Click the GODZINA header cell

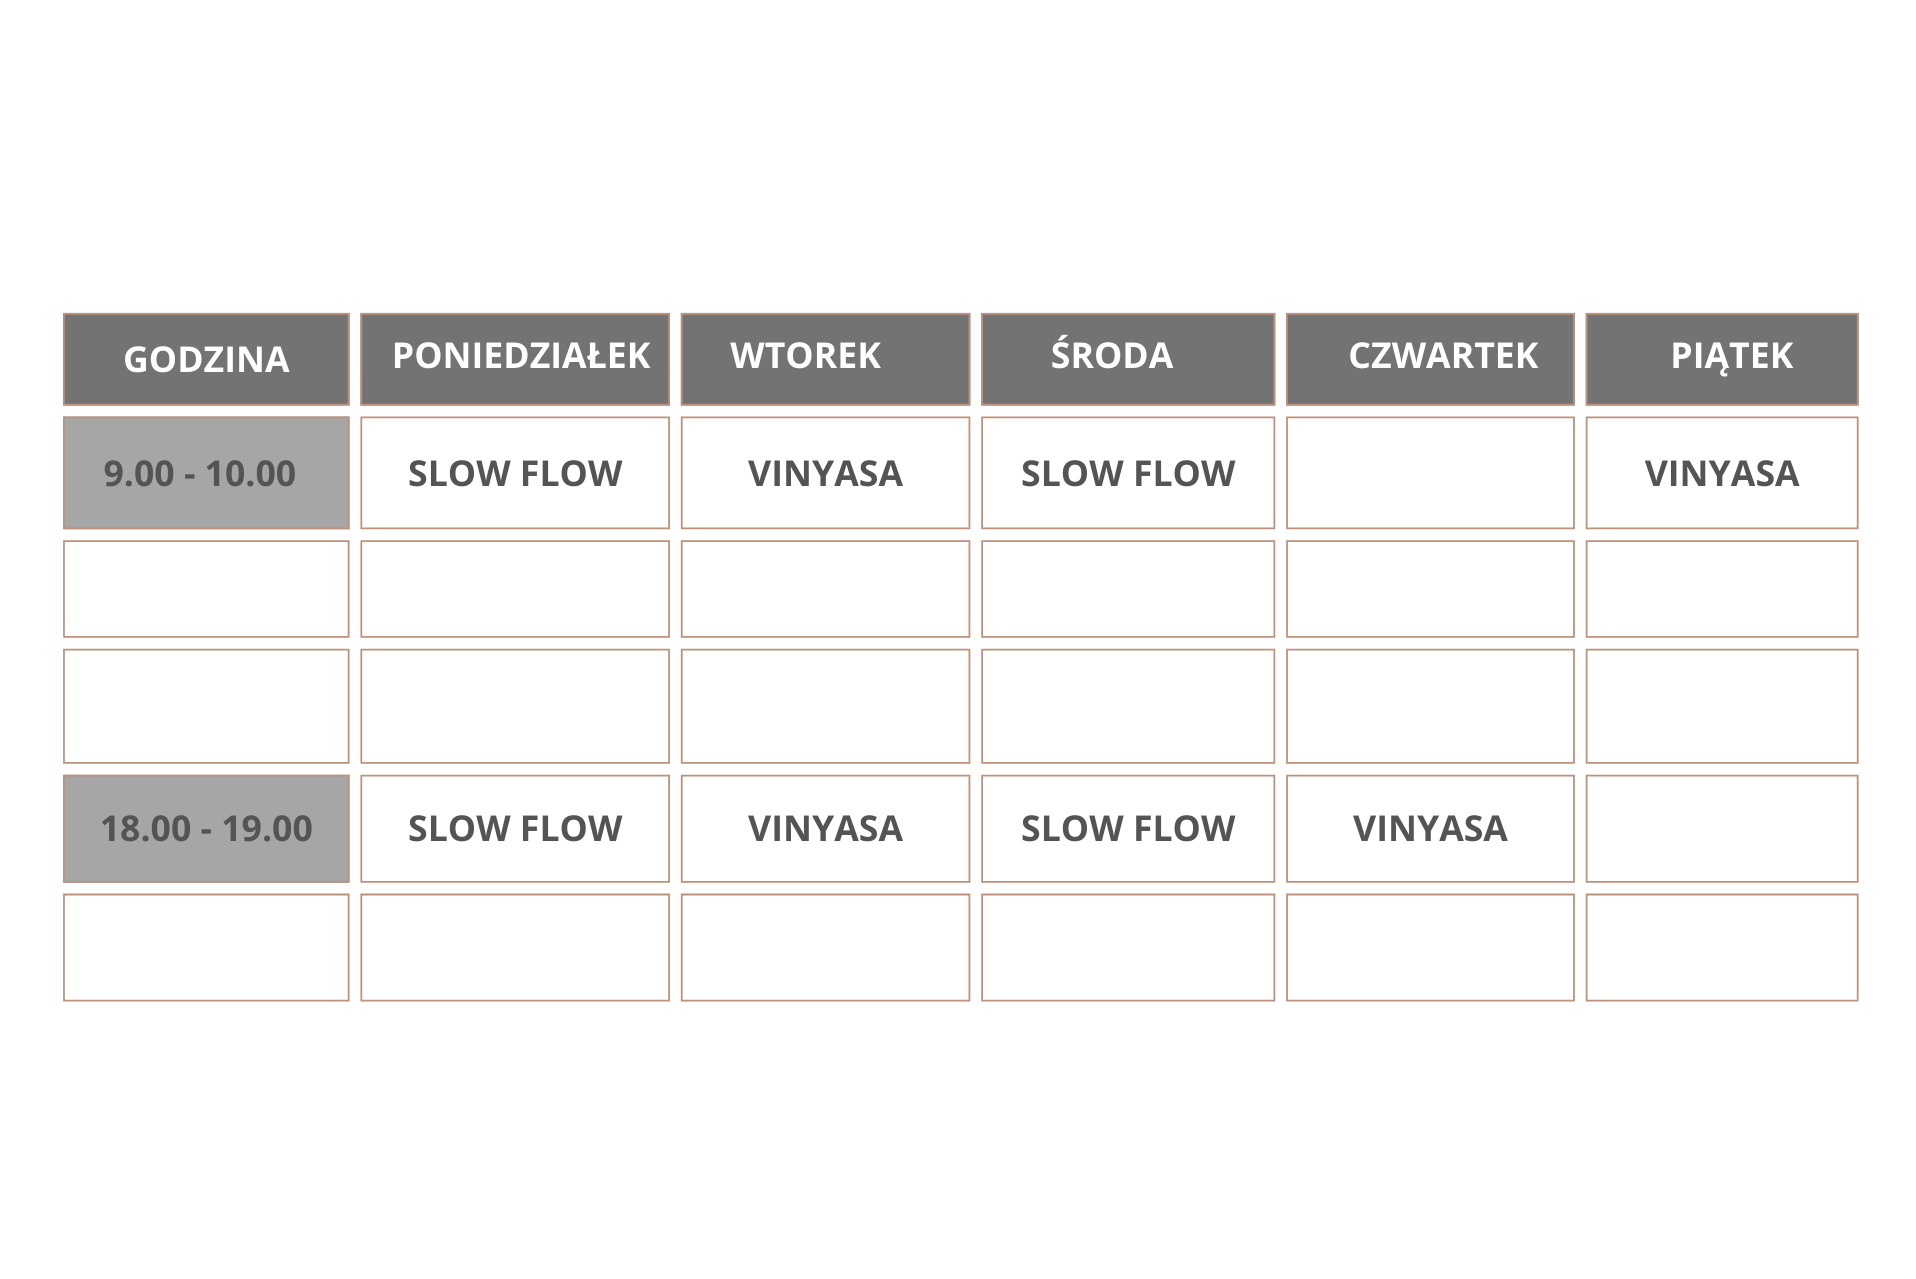click(206, 359)
